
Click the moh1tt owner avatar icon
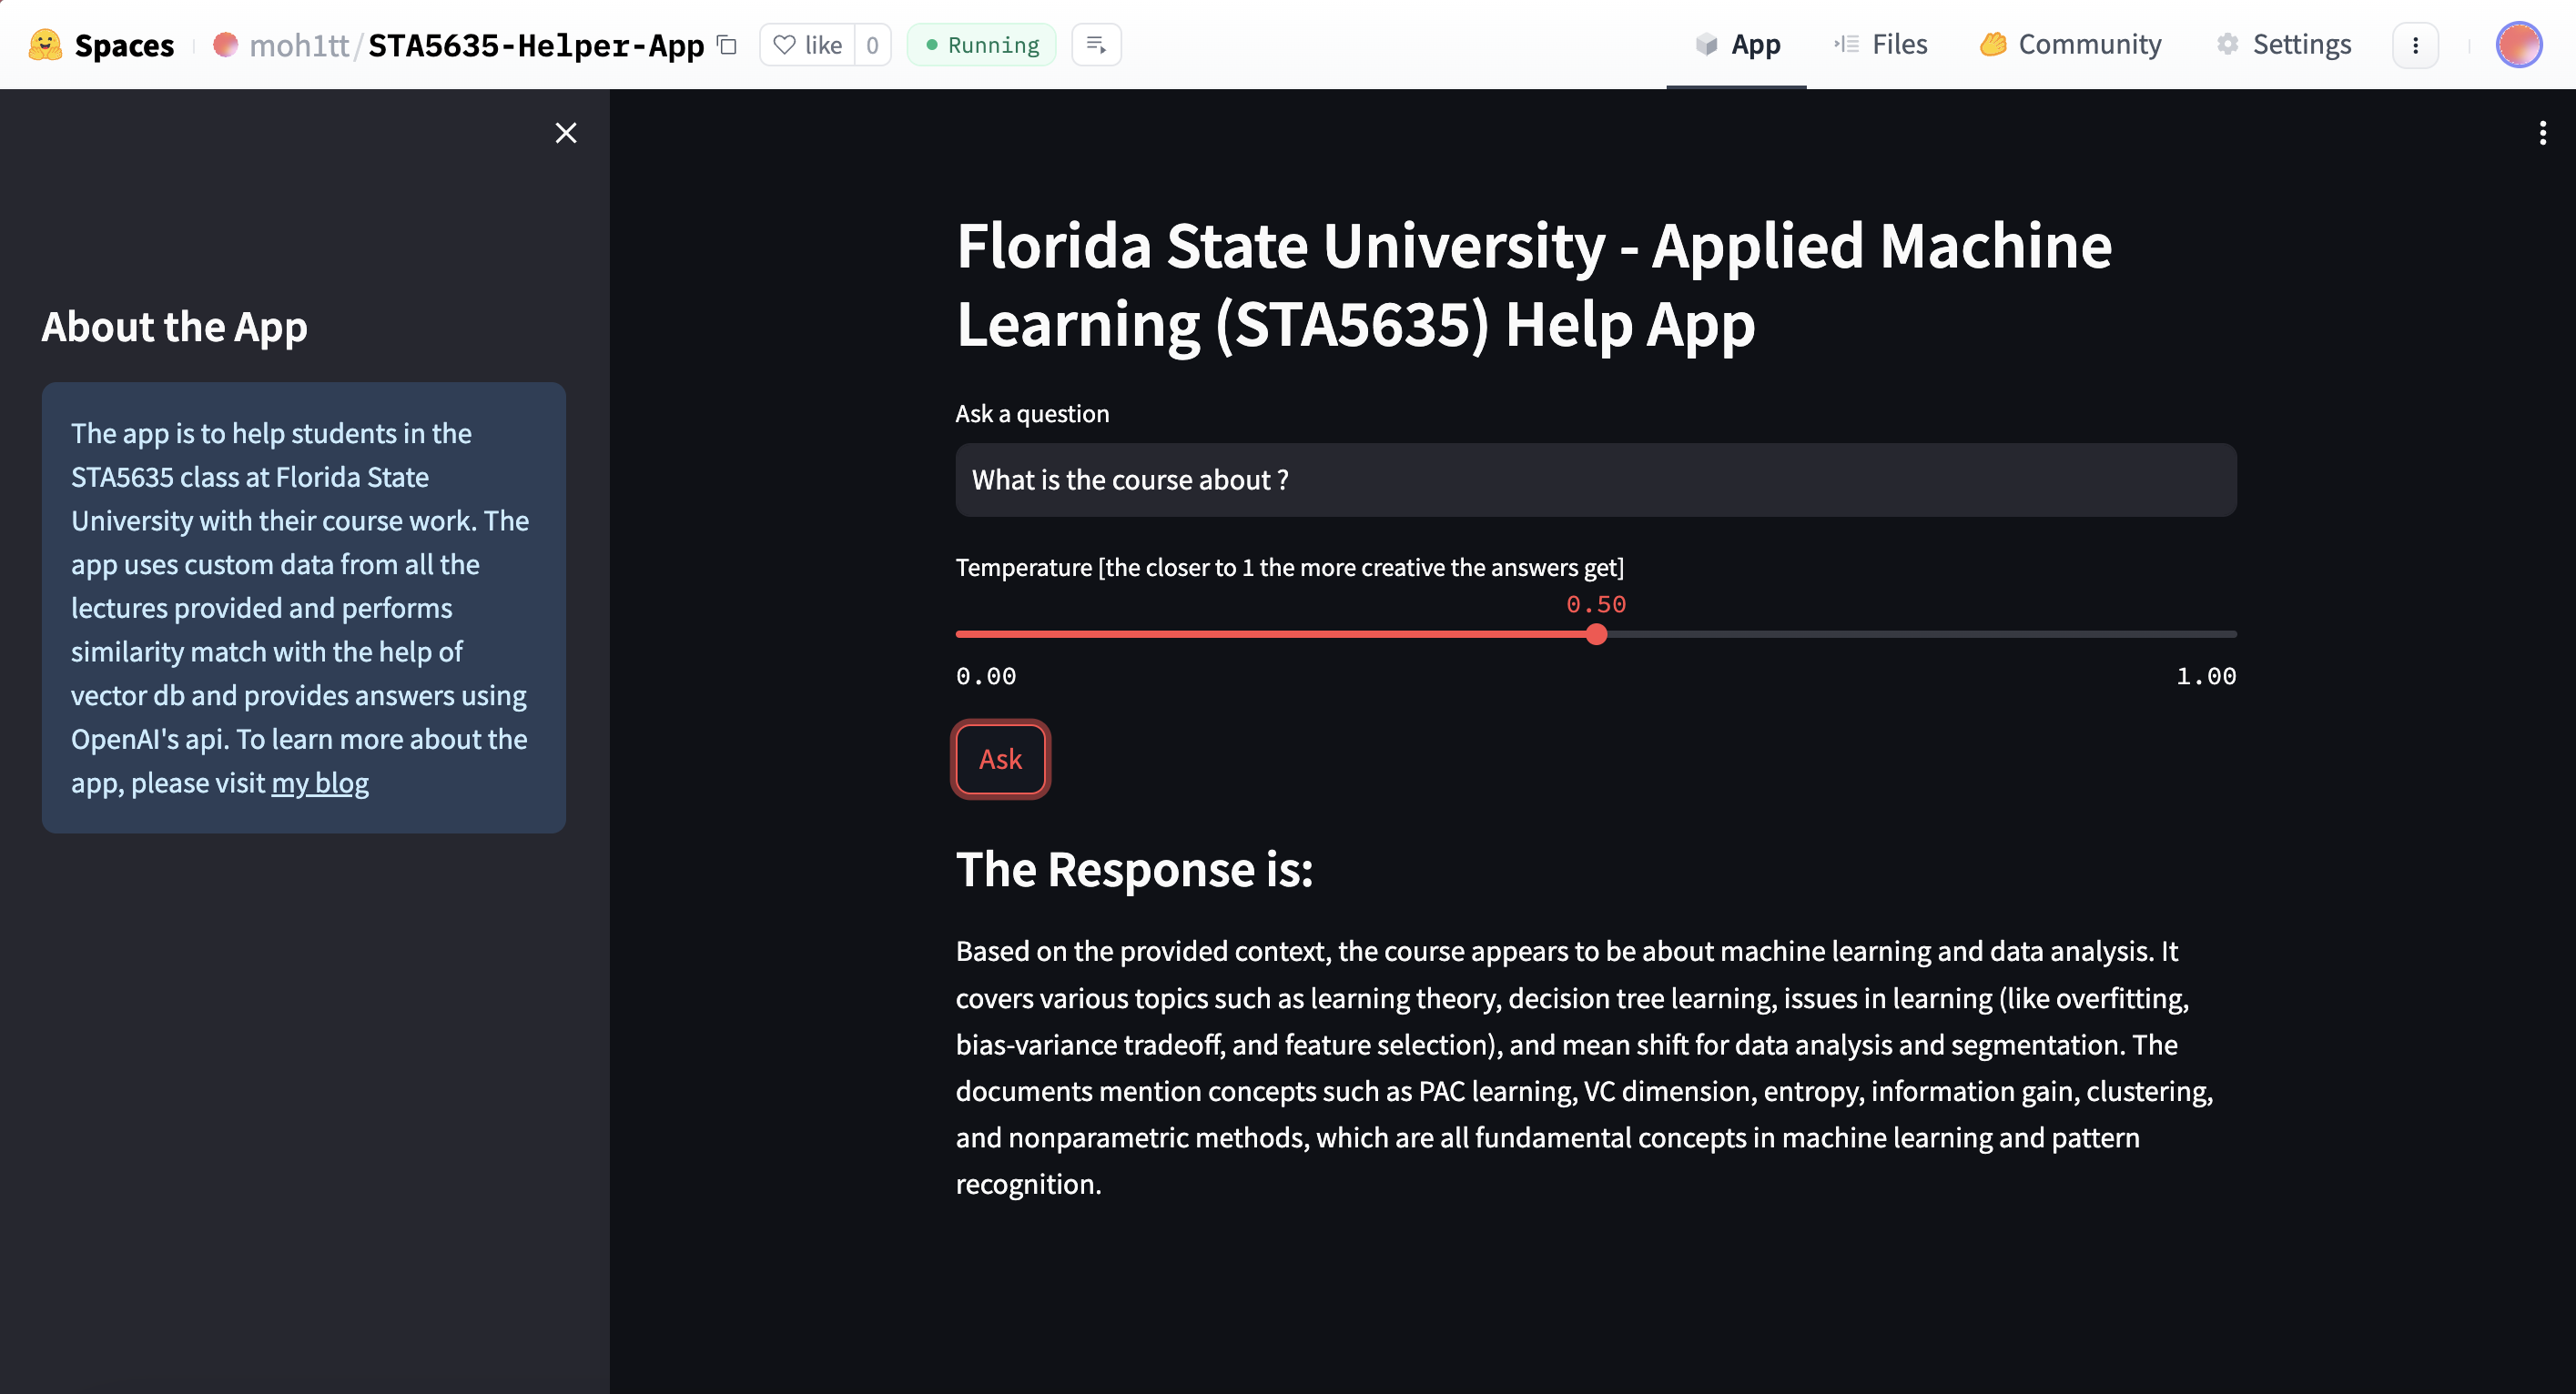225,45
